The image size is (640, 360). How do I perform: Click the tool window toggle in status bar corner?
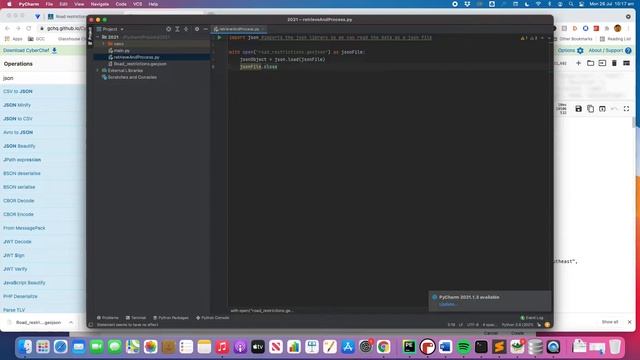91,325
